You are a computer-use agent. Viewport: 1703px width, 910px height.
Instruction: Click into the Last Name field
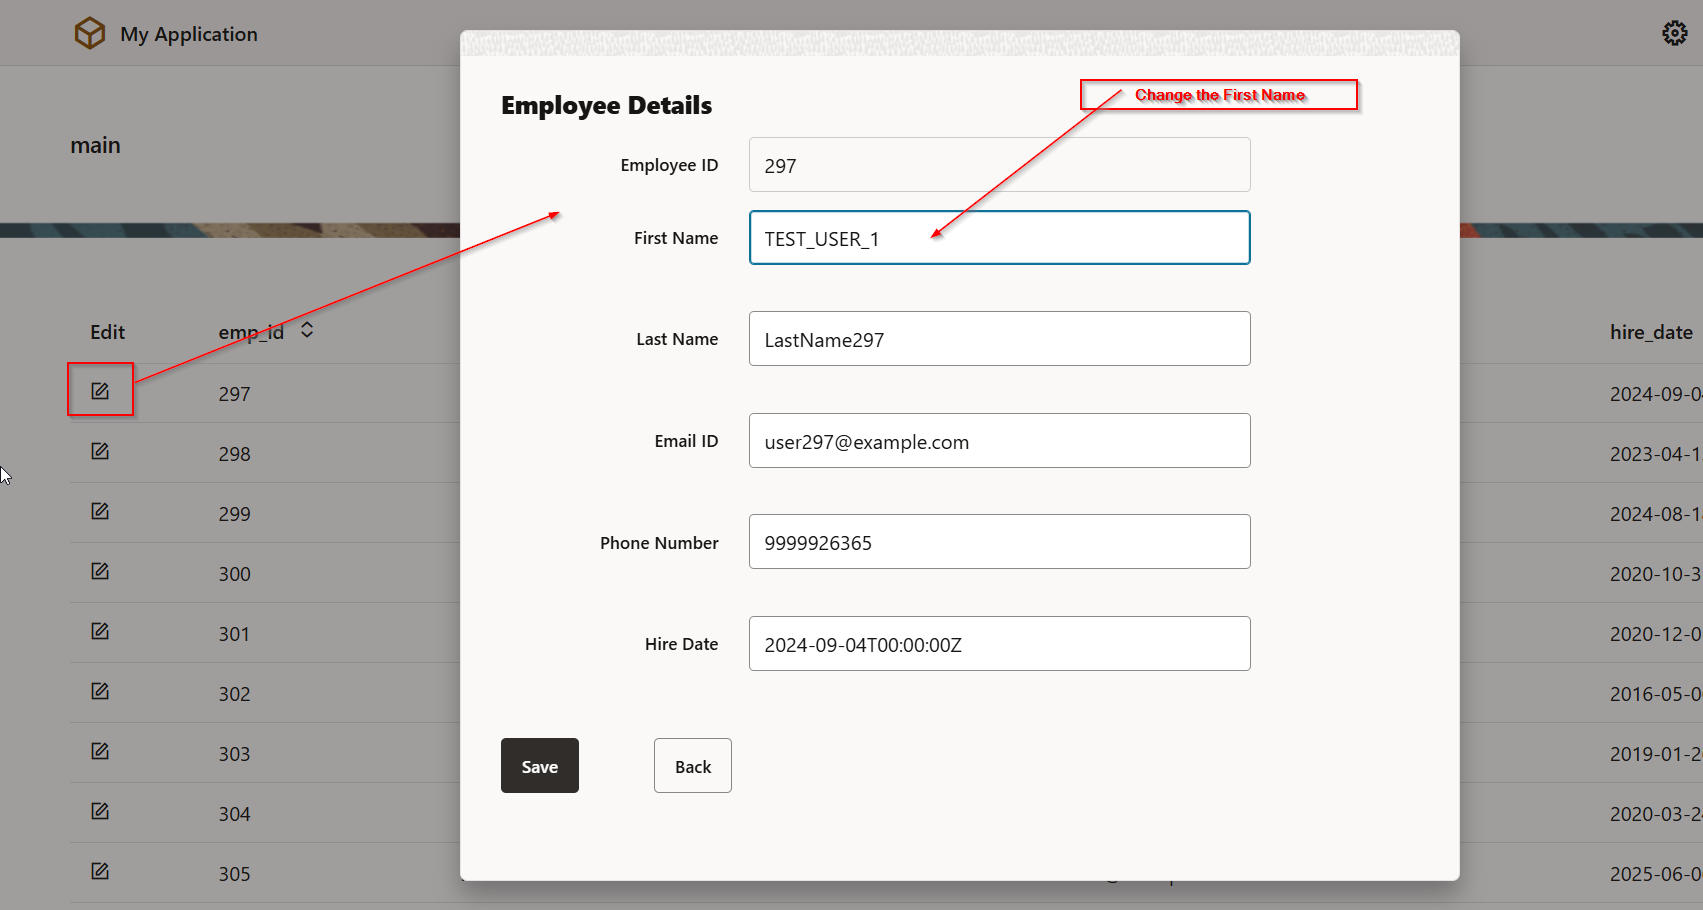point(999,339)
